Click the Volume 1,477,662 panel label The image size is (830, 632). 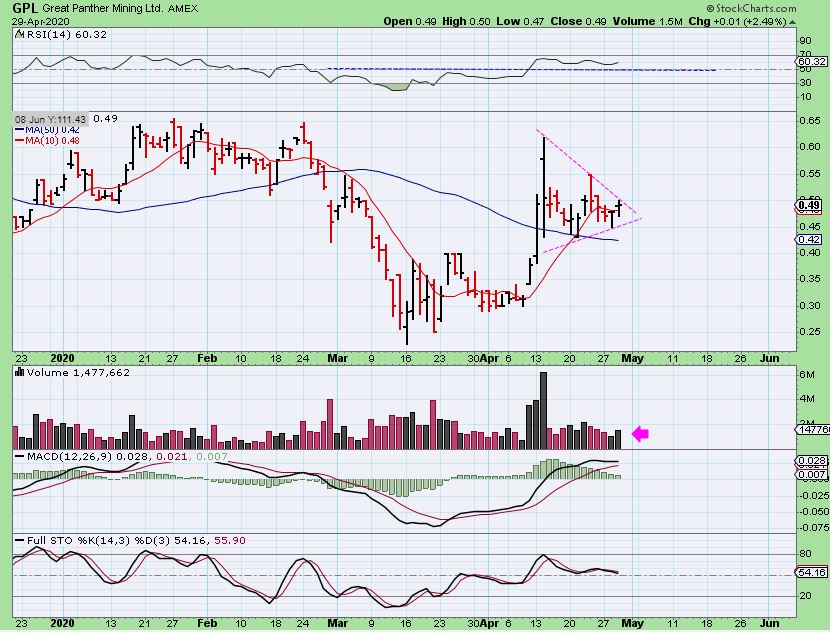click(78, 373)
